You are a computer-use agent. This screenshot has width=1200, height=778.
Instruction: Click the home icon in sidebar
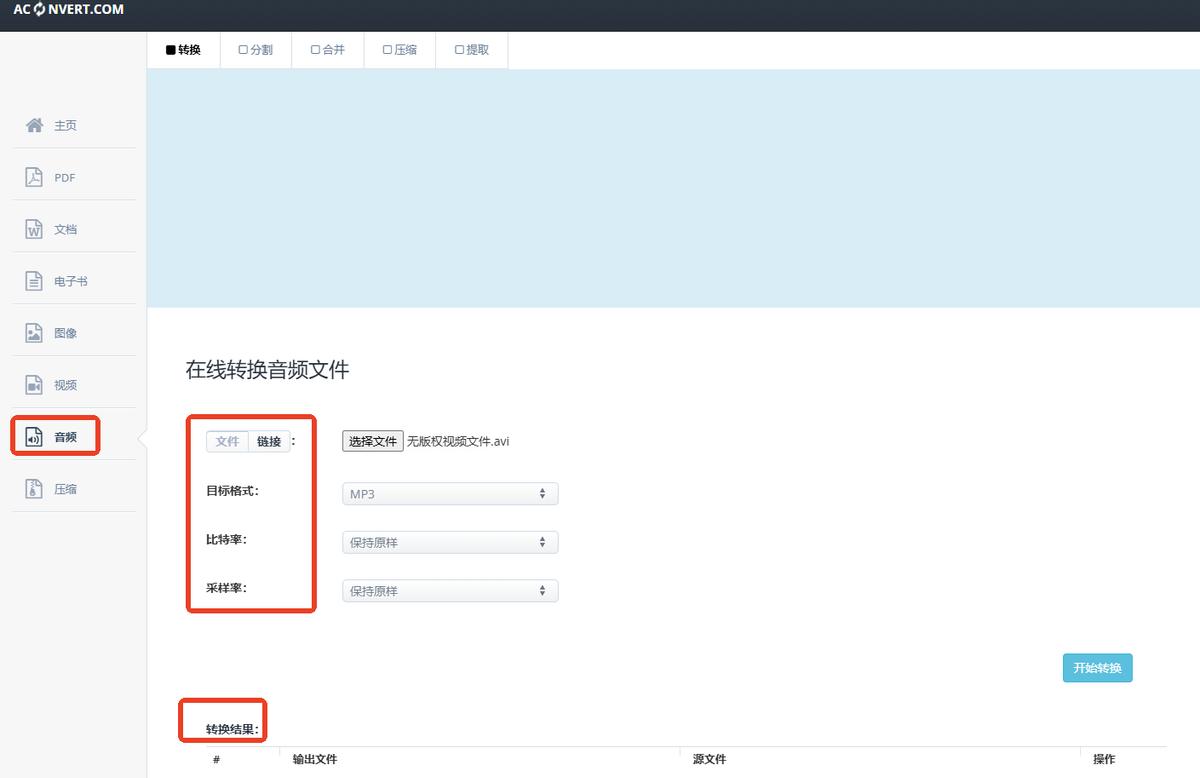pyautogui.click(x=35, y=125)
